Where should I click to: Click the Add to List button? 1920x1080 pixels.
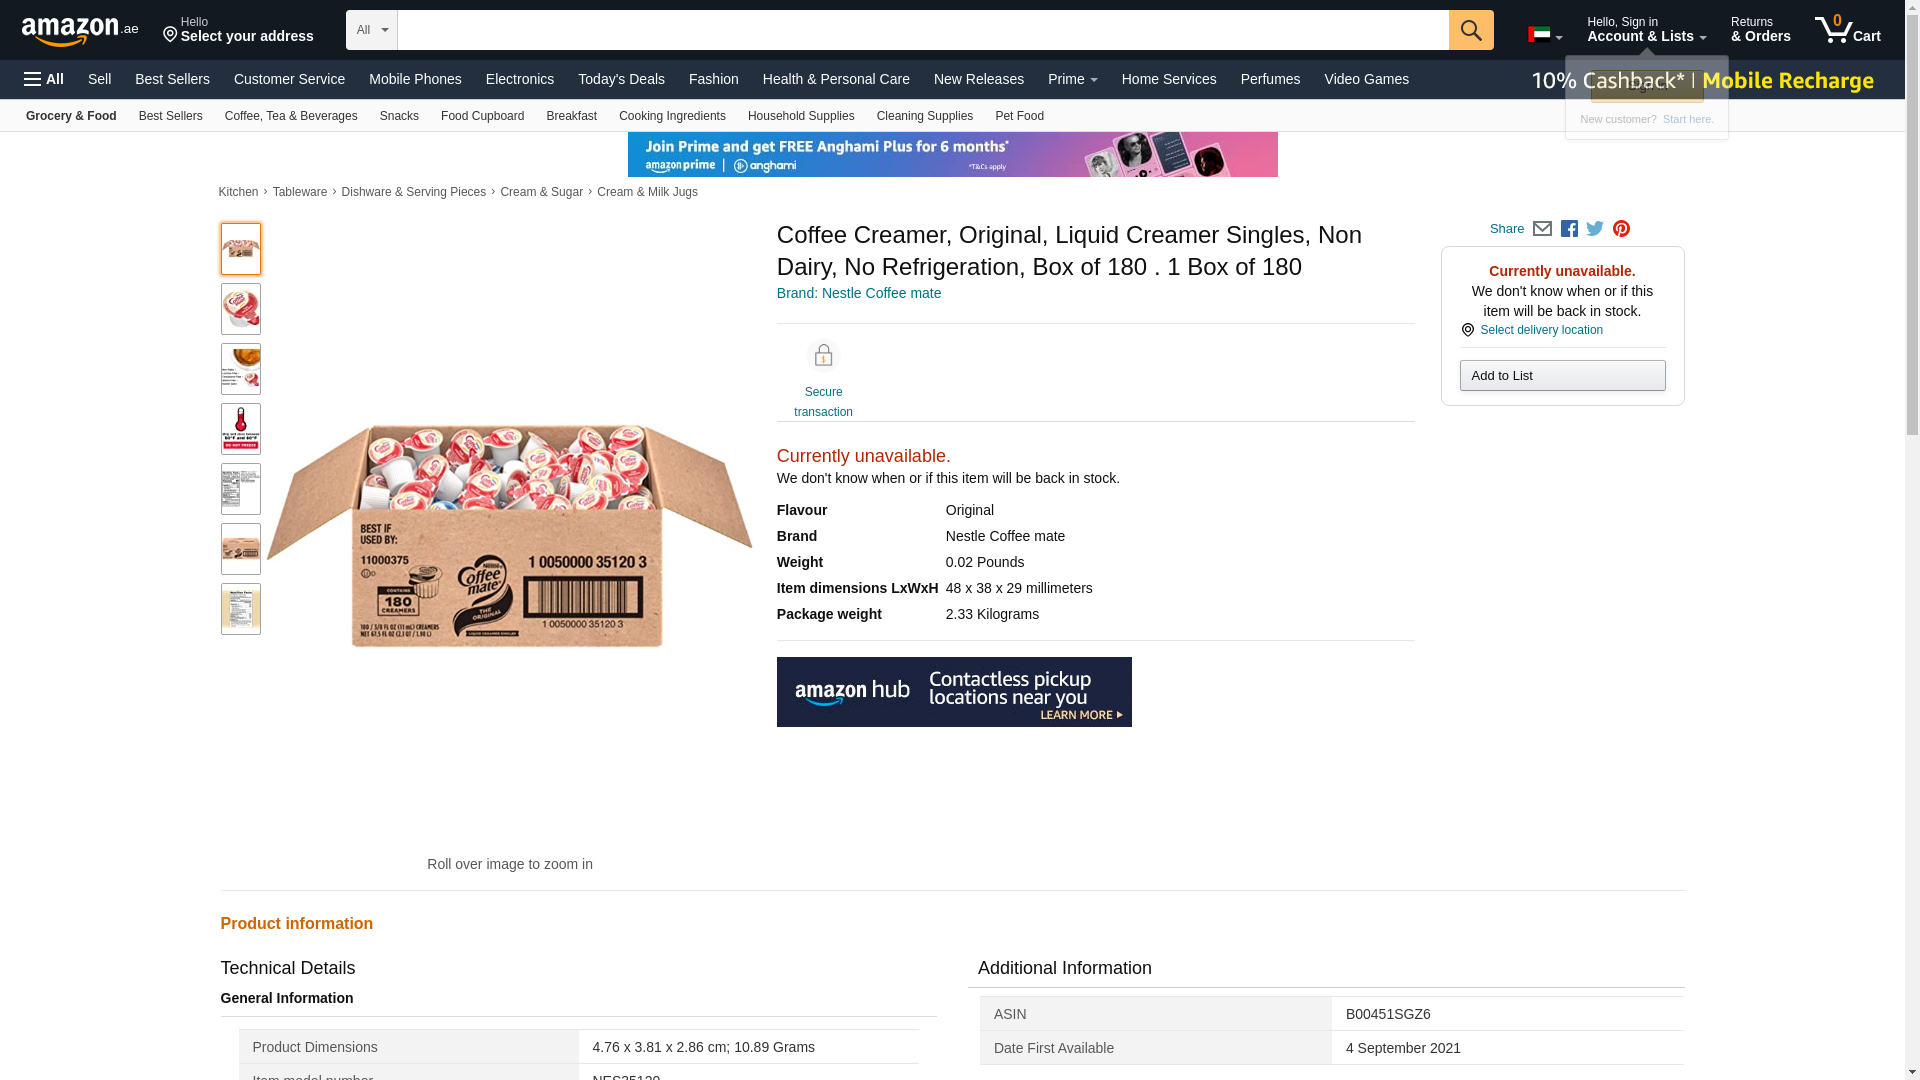point(1562,376)
